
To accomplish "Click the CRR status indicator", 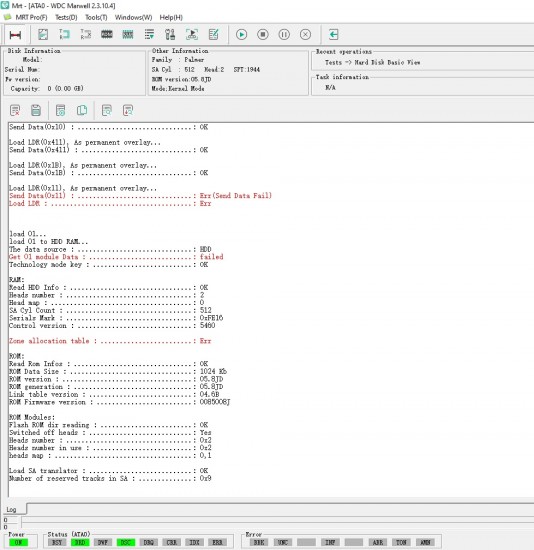I will (172, 542).
